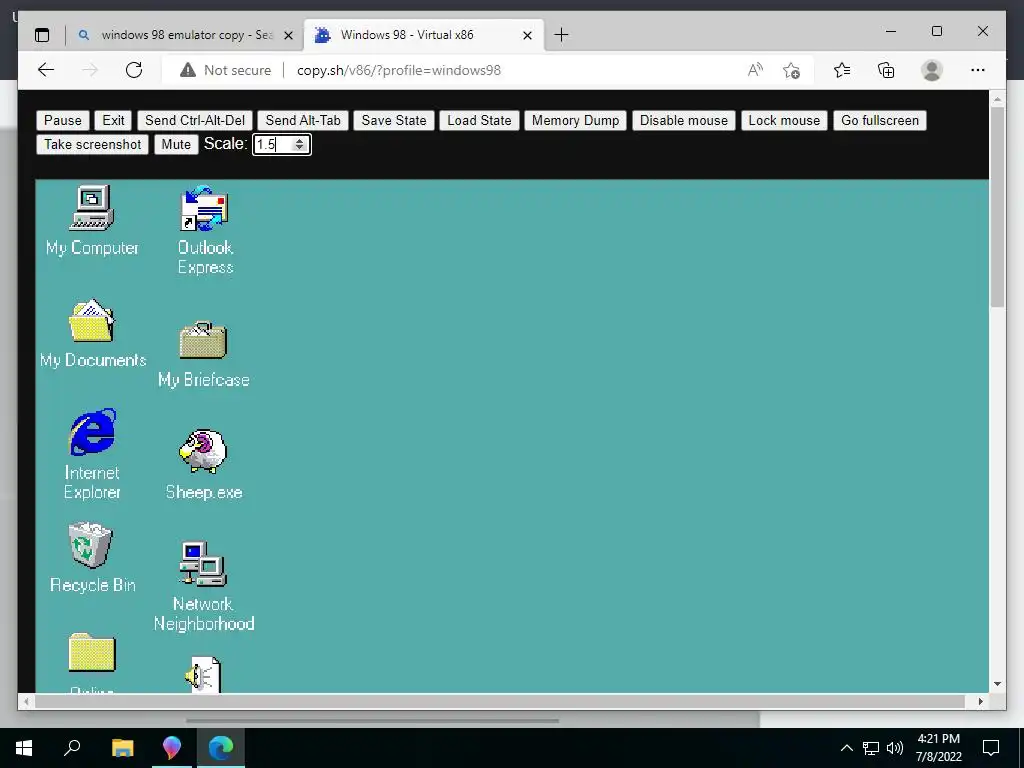Open the Windows Start menu
The image size is (1024, 768).
point(24,748)
